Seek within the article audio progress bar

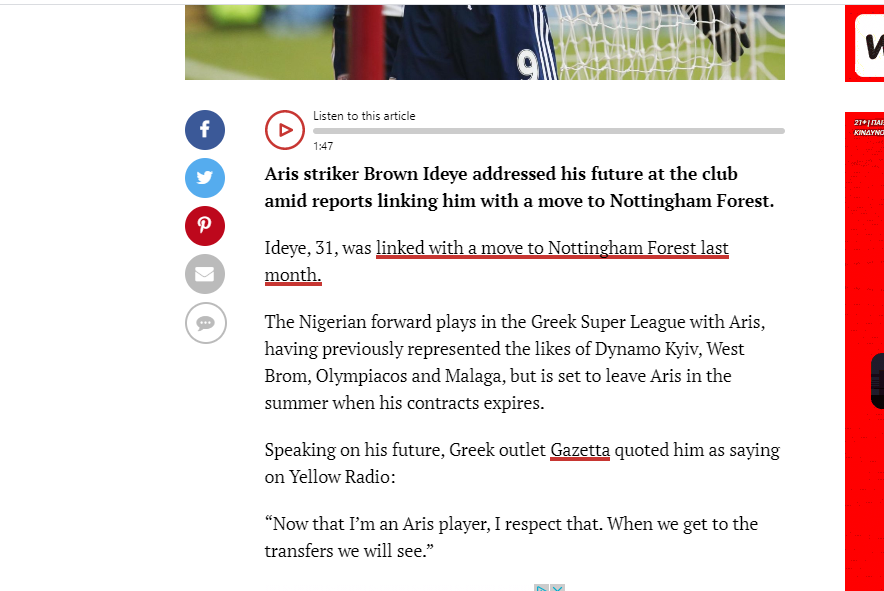pos(548,131)
